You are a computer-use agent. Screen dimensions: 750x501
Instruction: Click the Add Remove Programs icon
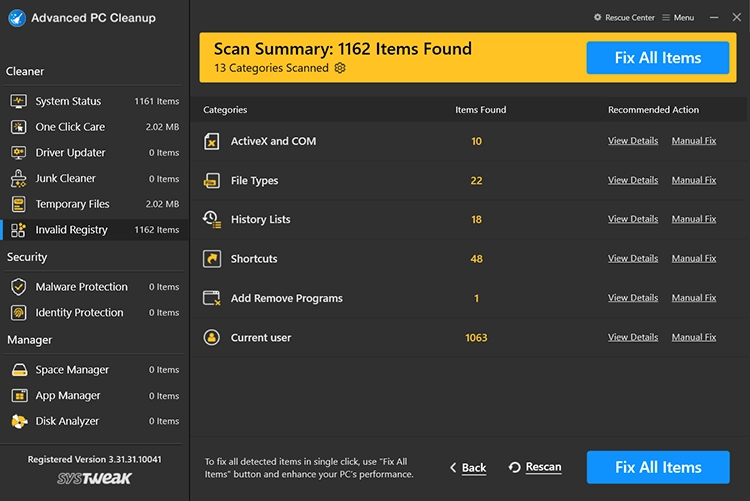coord(212,298)
